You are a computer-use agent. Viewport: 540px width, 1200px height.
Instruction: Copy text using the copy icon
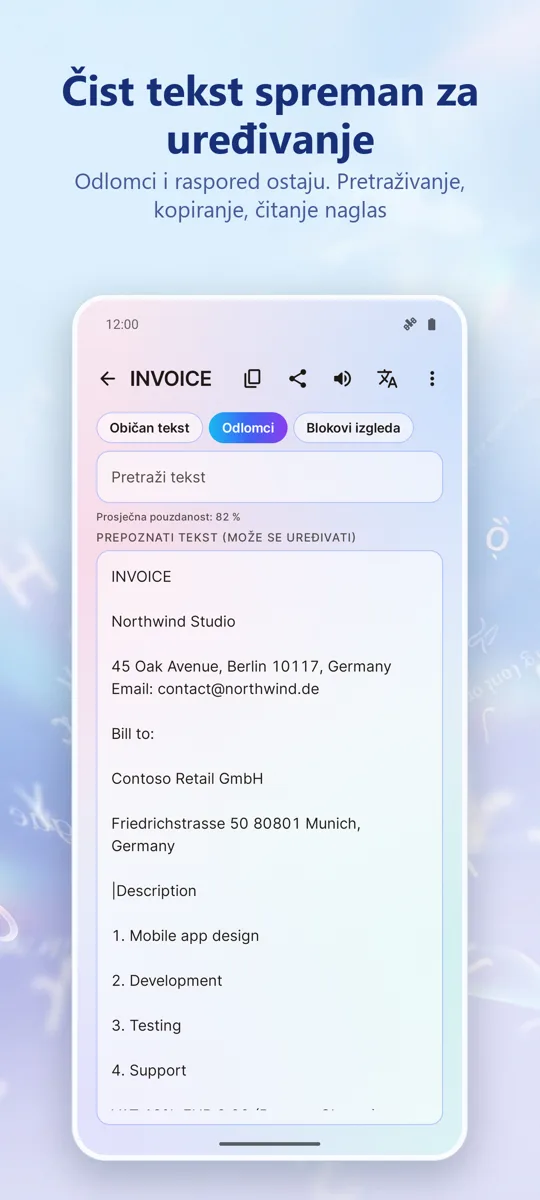[253, 379]
